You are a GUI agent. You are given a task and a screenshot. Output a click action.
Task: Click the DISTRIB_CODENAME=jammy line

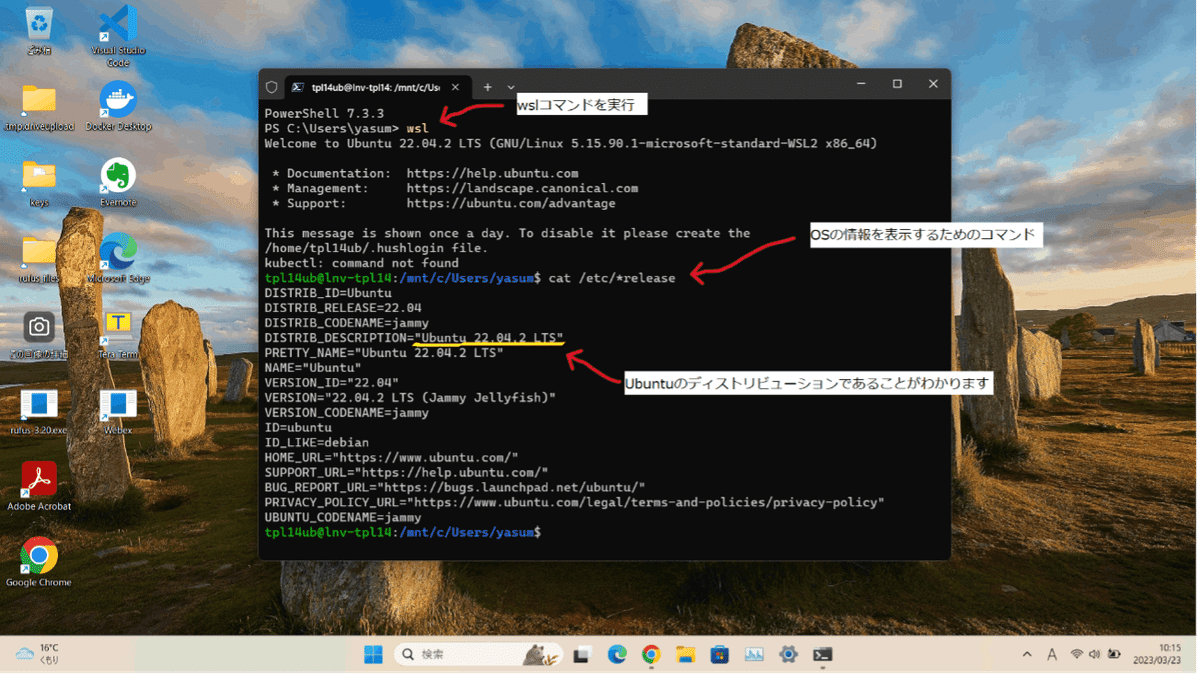point(346,323)
